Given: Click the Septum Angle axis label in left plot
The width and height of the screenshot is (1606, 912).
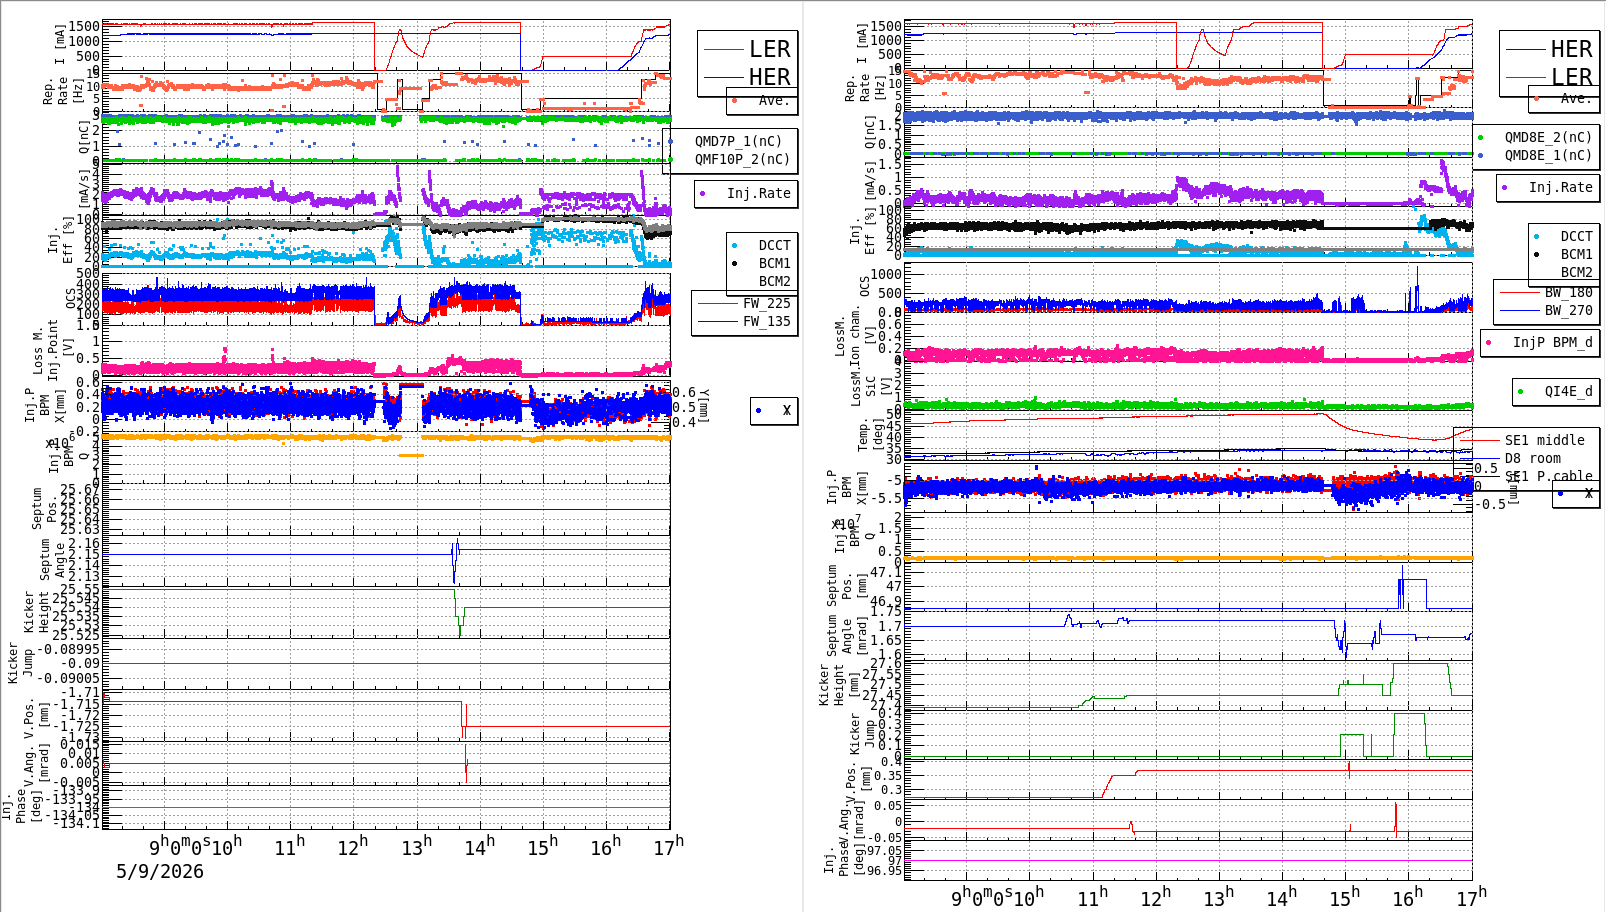Looking at the screenshot, I should [52, 559].
